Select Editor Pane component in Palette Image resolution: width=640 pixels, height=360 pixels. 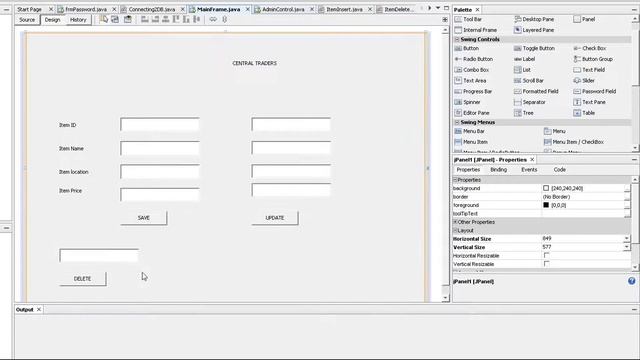(472, 113)
